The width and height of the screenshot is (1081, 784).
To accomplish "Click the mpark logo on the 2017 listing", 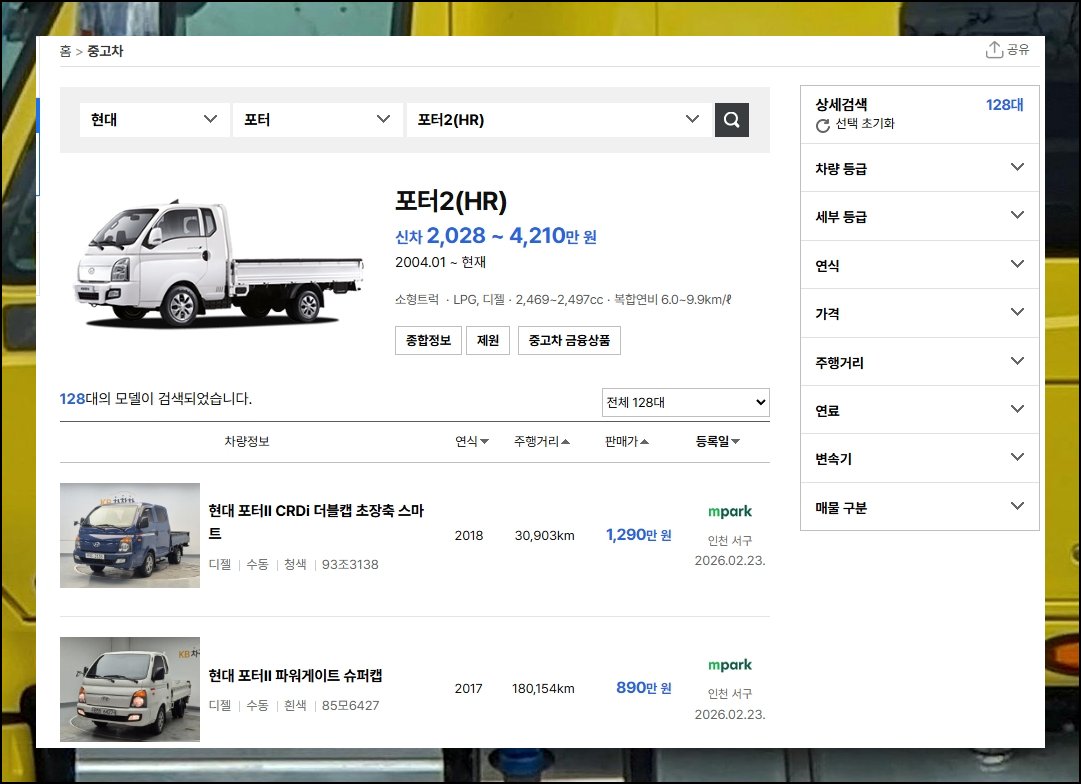I will point(729,665).
